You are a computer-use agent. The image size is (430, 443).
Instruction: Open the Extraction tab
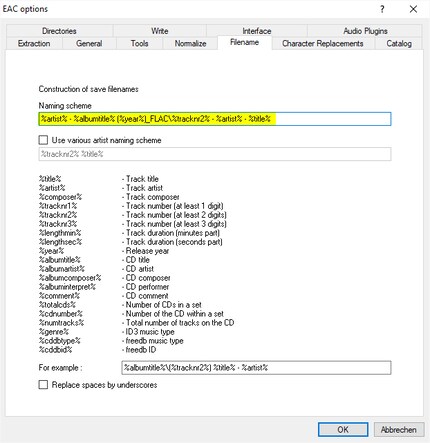34,43
